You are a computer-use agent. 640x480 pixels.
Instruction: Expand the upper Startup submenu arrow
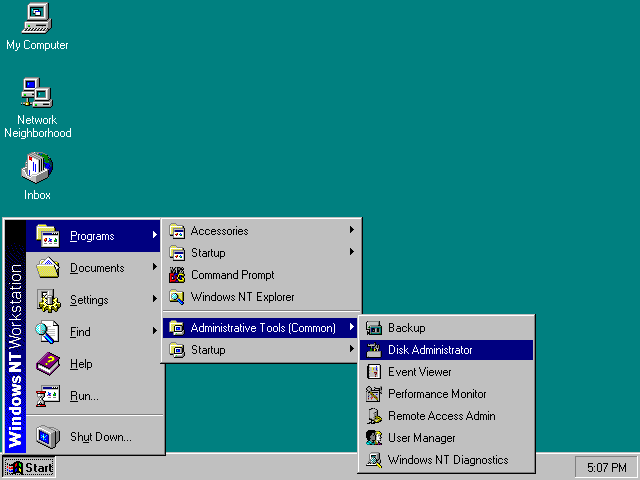point(351,252)
